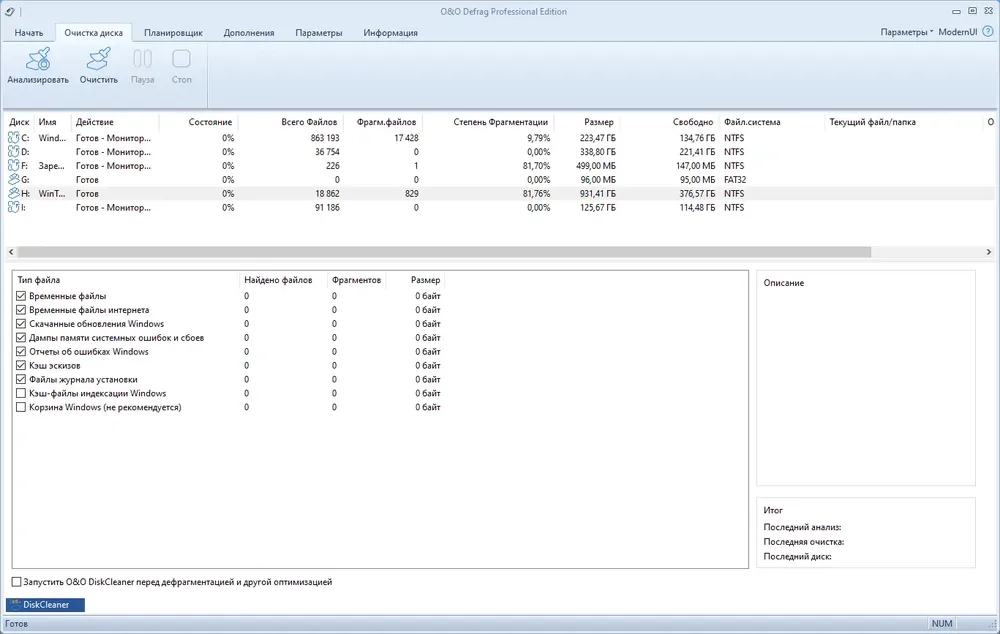
Task: Uncheck Временные файлы интернета checkbox
Action: 21,310
